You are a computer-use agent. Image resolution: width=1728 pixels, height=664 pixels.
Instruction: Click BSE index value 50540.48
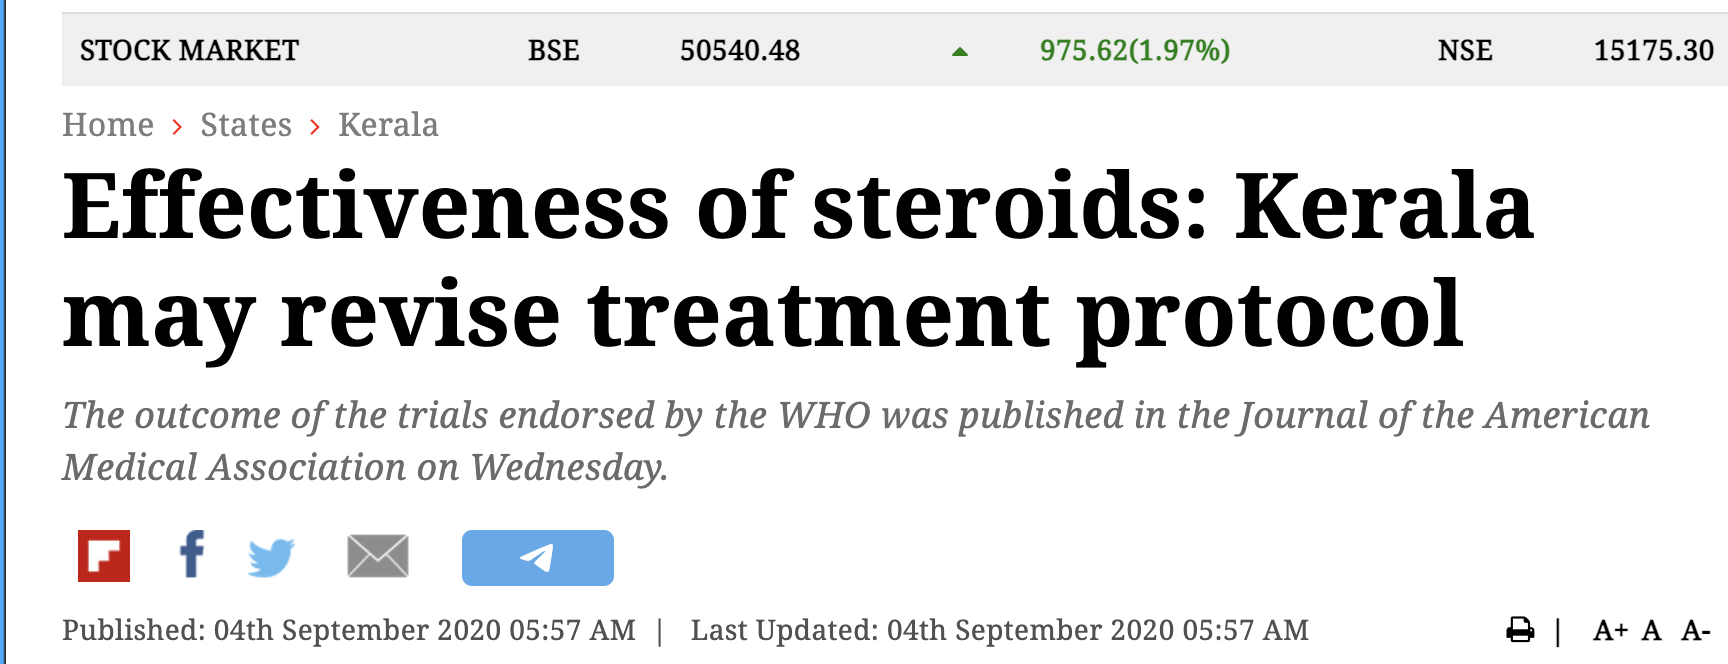pos(740,50)
